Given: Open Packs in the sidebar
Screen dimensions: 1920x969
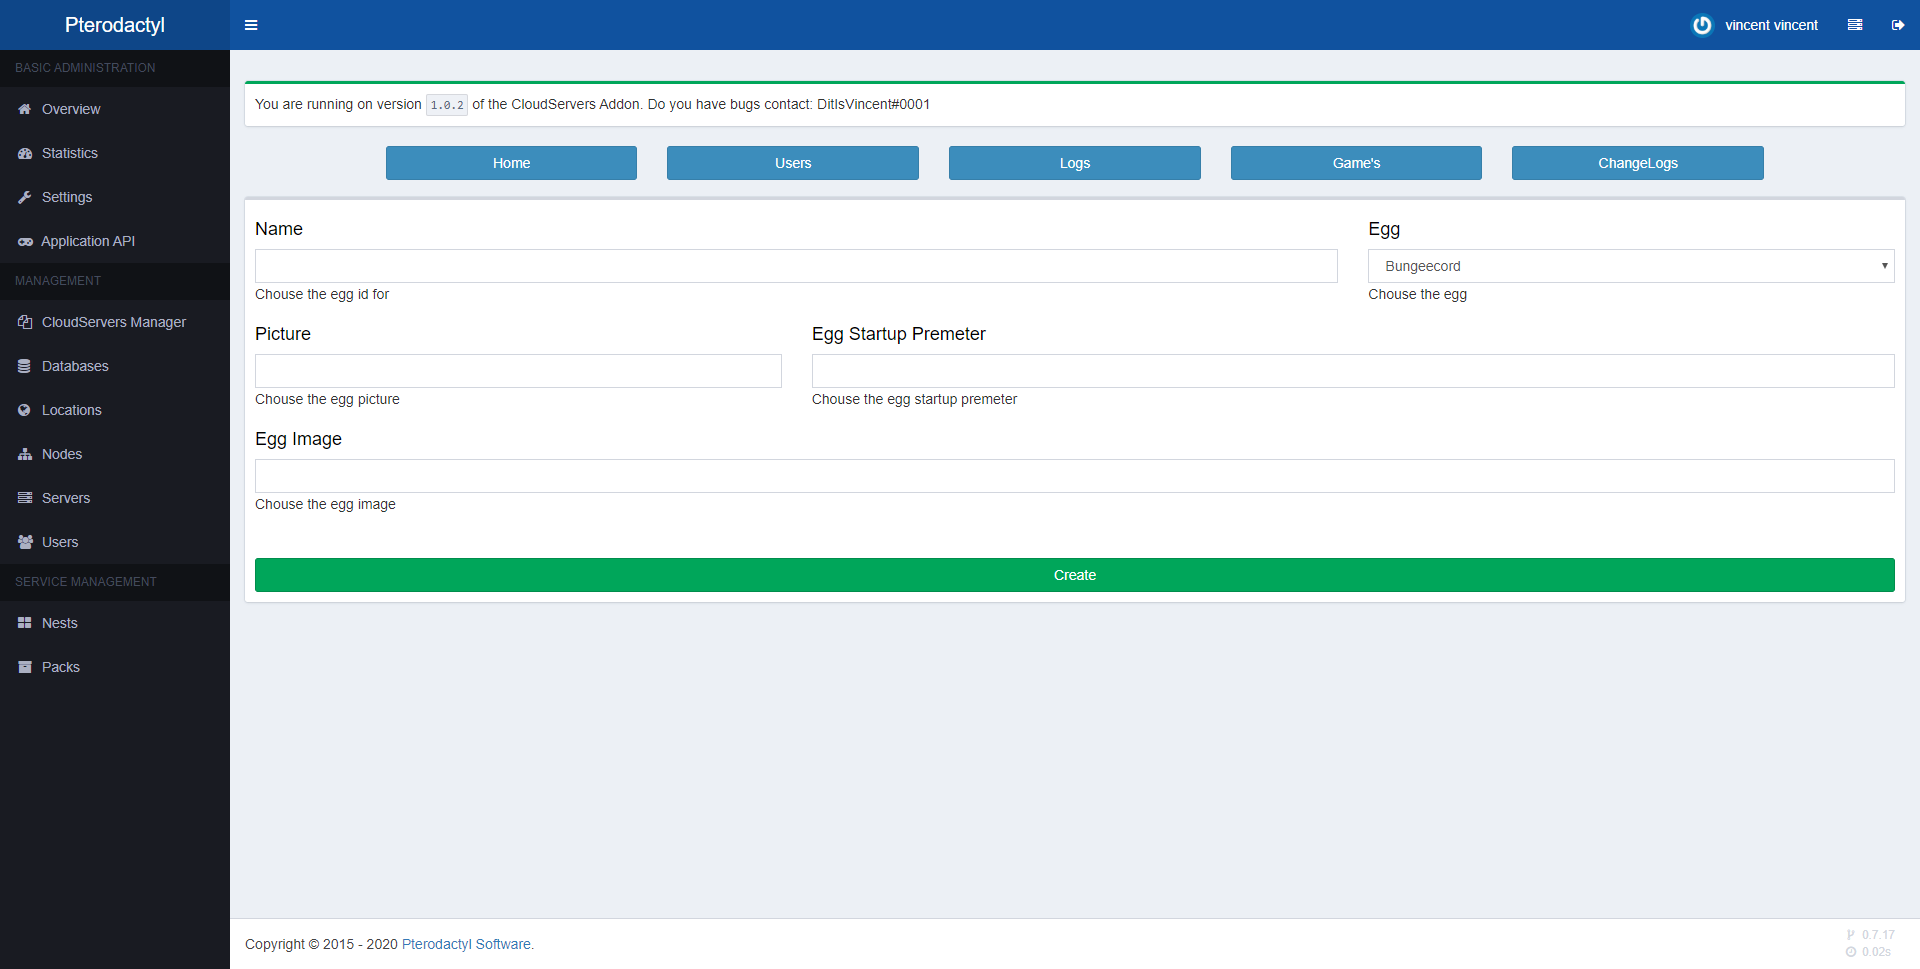Looking at the screenshot, I should coord(61,667).
